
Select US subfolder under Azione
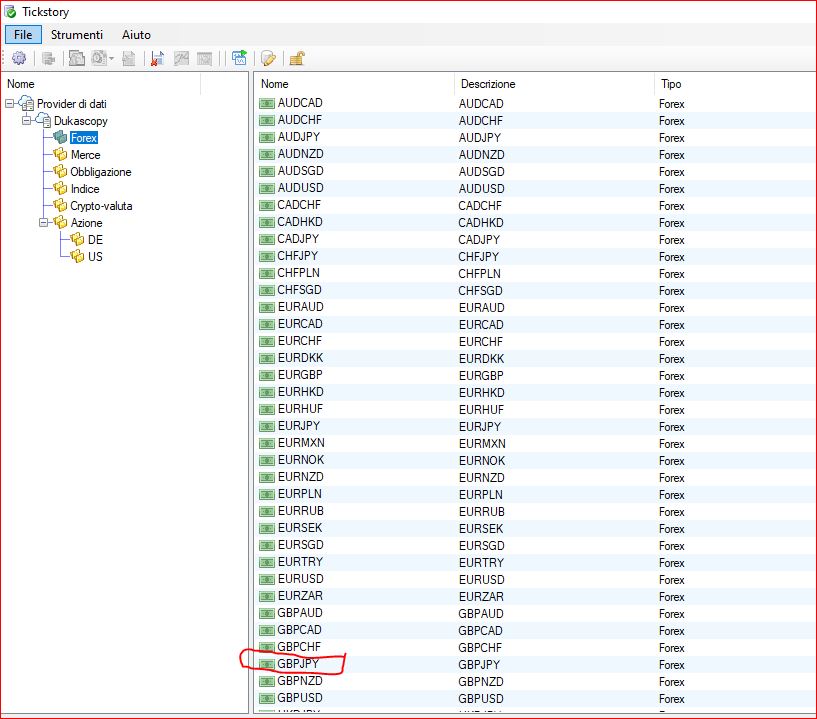coord(95,256)
